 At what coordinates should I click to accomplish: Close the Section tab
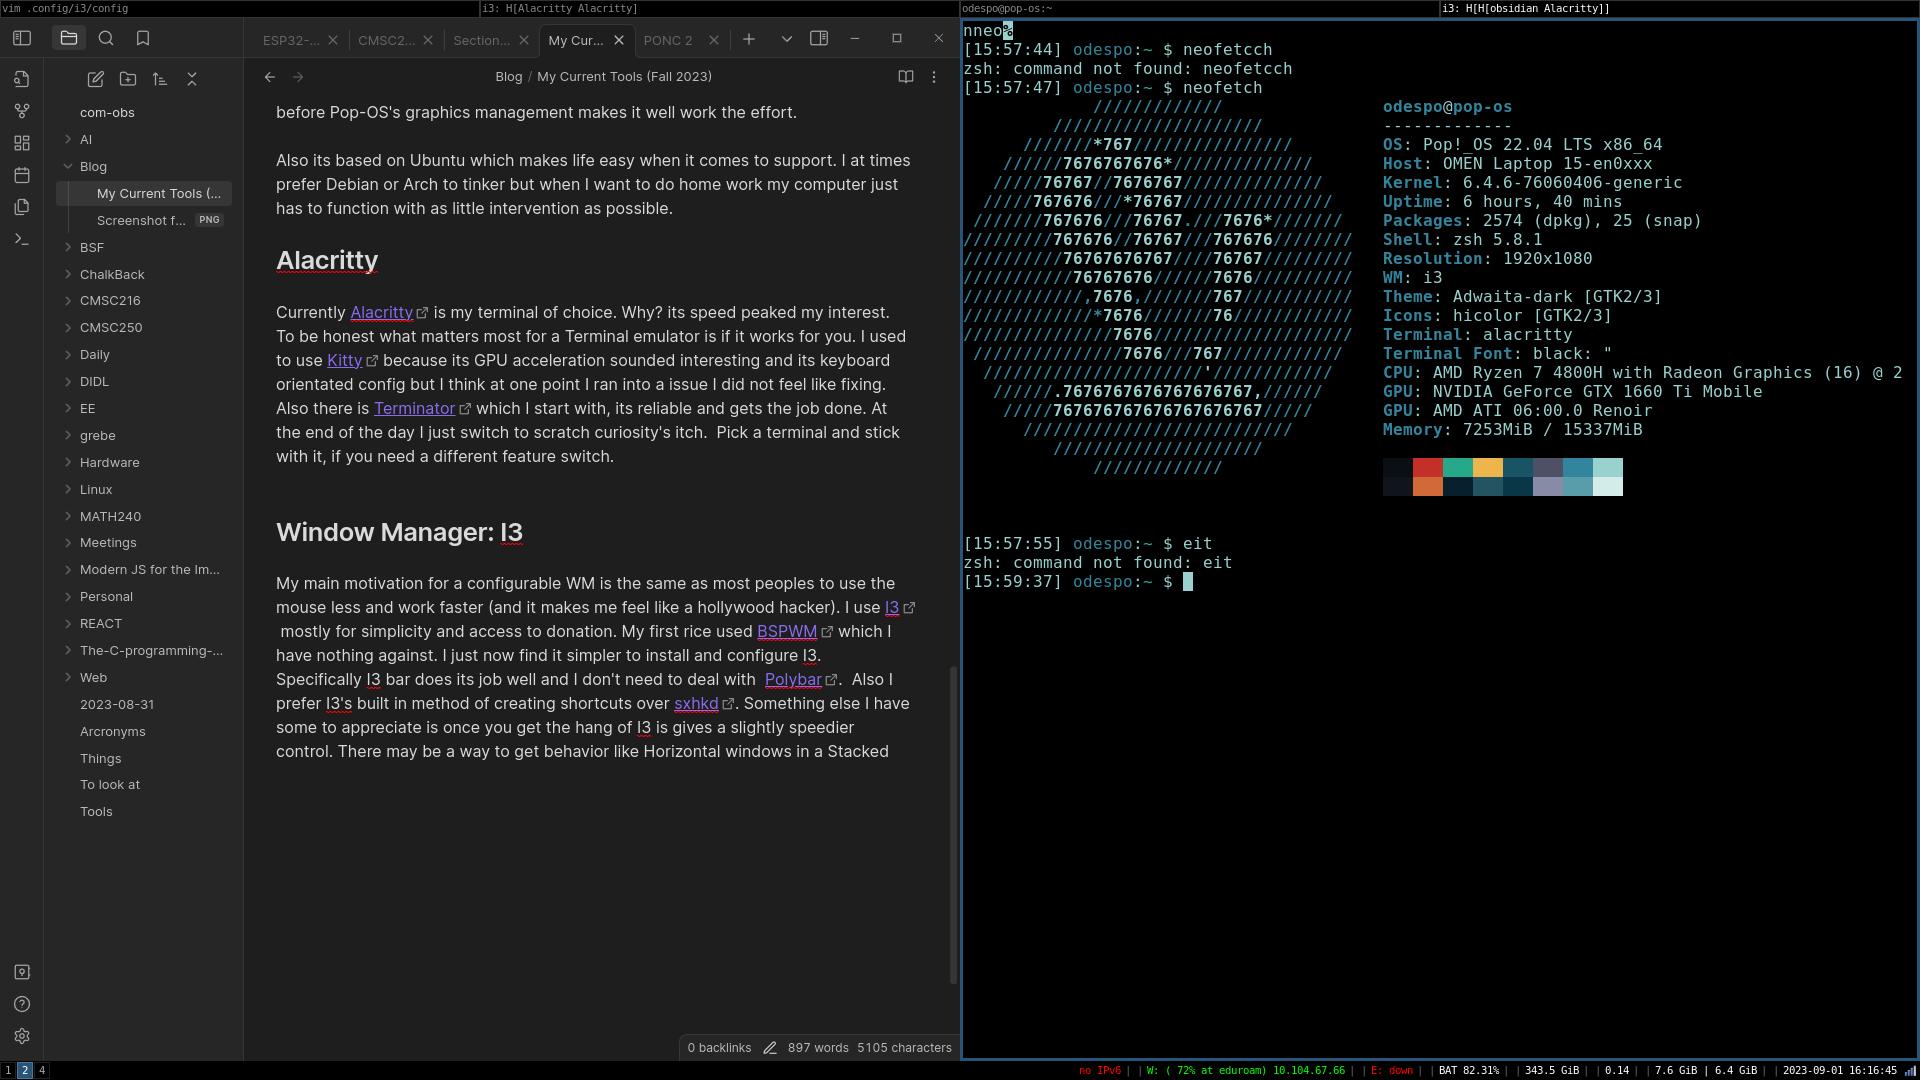click(524, 40)
